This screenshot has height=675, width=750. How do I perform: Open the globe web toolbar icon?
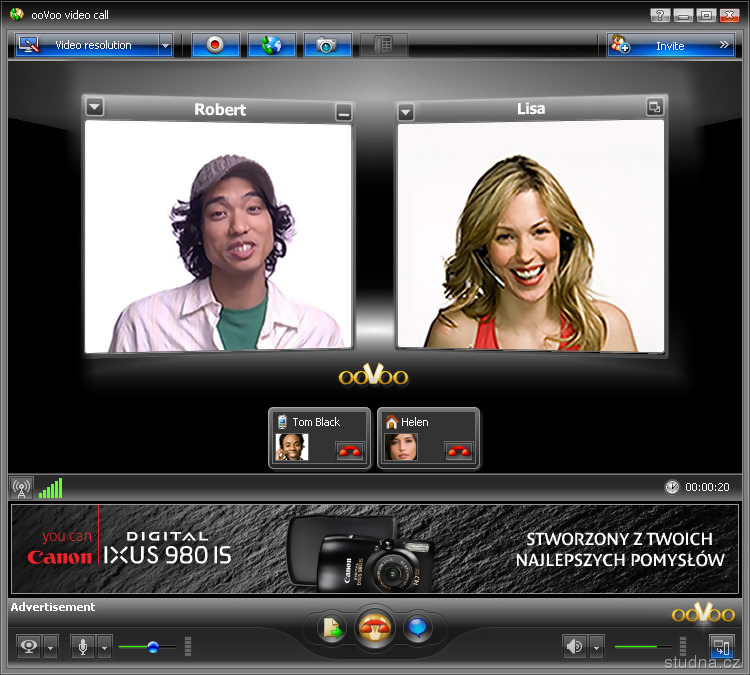tap(272, 45)
